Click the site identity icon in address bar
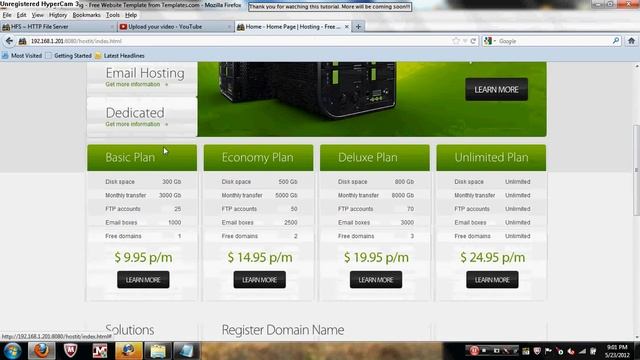This screenshot has width=640, height=360. click(22, 41)
